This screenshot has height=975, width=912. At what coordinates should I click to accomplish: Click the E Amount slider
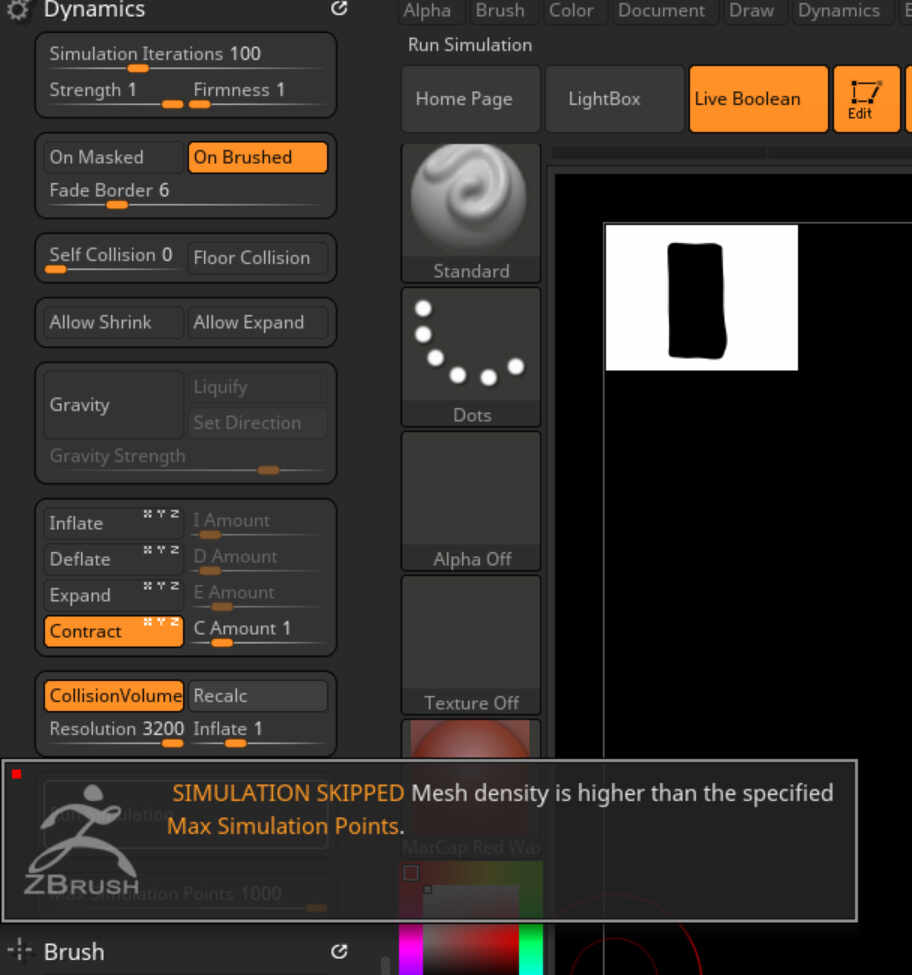point(258,596)
